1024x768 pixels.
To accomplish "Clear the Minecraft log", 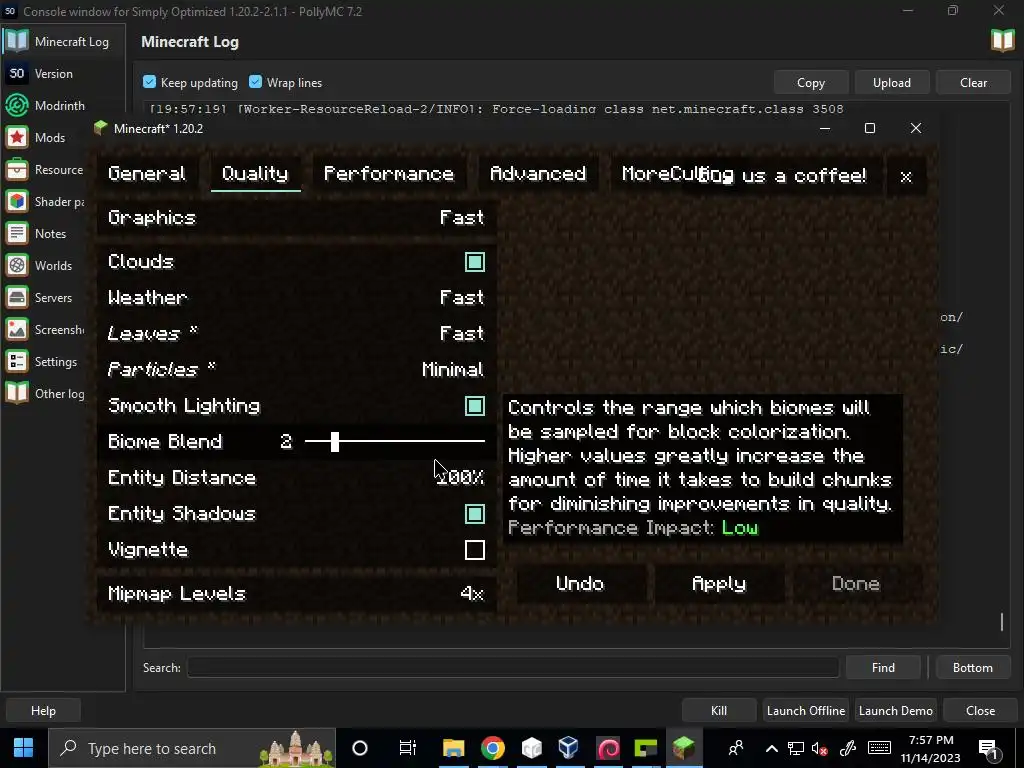I will (974, 82).
